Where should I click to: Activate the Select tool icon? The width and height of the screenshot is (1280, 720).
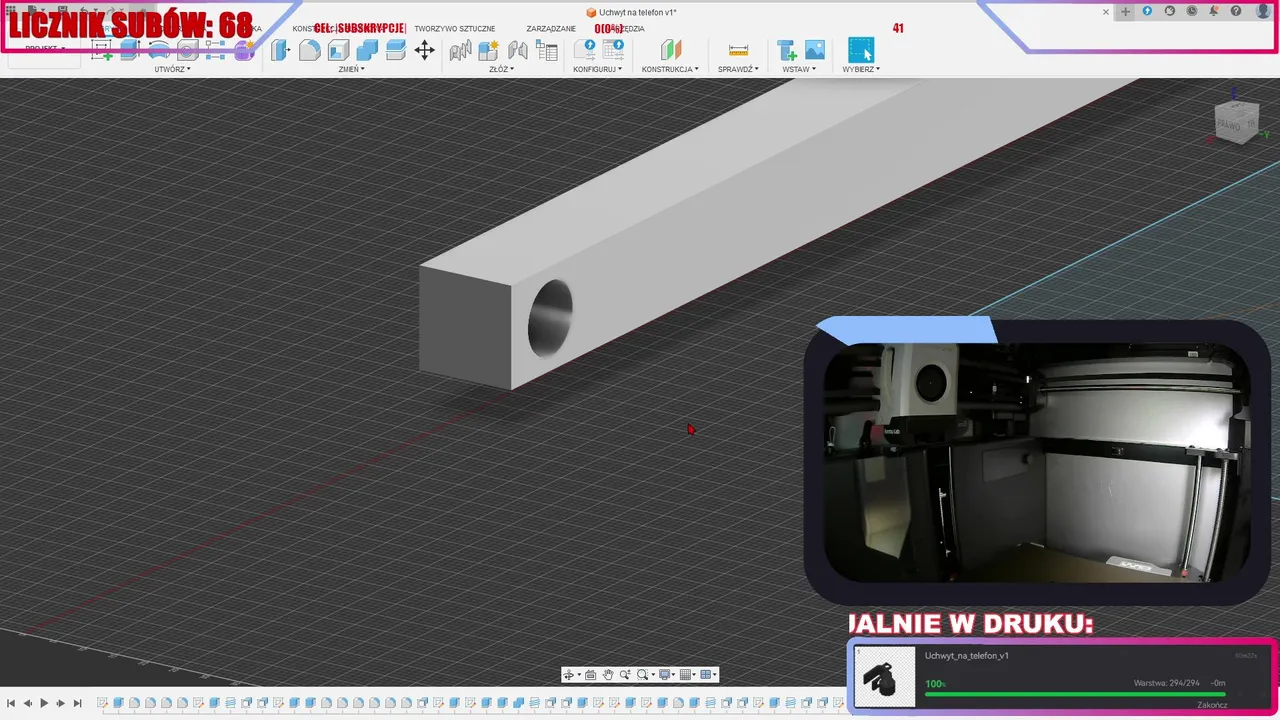pos(861,50)
